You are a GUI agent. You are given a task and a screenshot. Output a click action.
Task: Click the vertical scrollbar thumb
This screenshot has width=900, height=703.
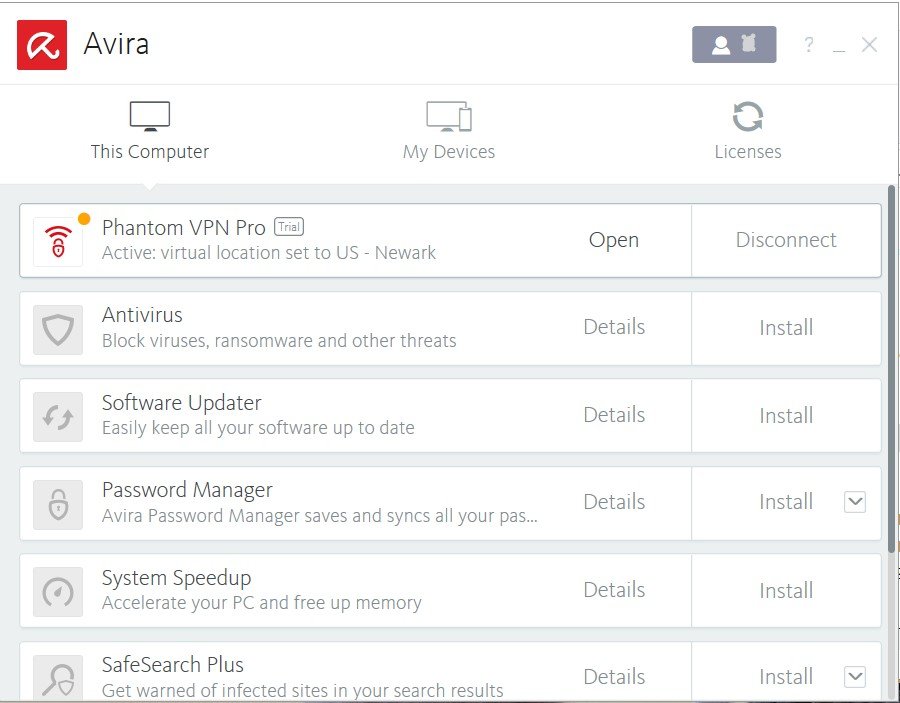891,370
